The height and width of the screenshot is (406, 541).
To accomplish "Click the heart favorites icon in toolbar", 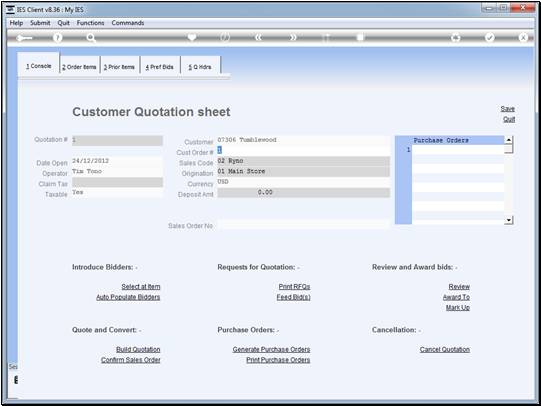I will (x=192, y=37).
